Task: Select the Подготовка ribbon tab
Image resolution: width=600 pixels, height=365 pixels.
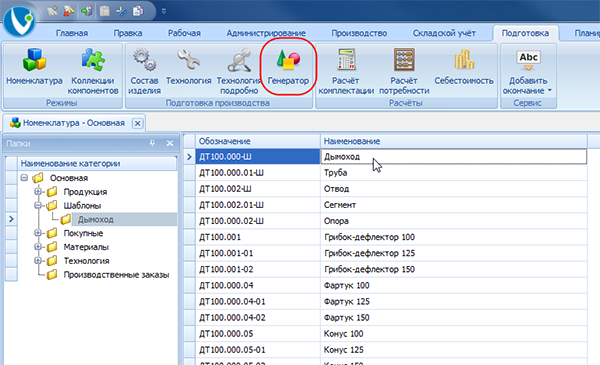Action: click(525, 33)
